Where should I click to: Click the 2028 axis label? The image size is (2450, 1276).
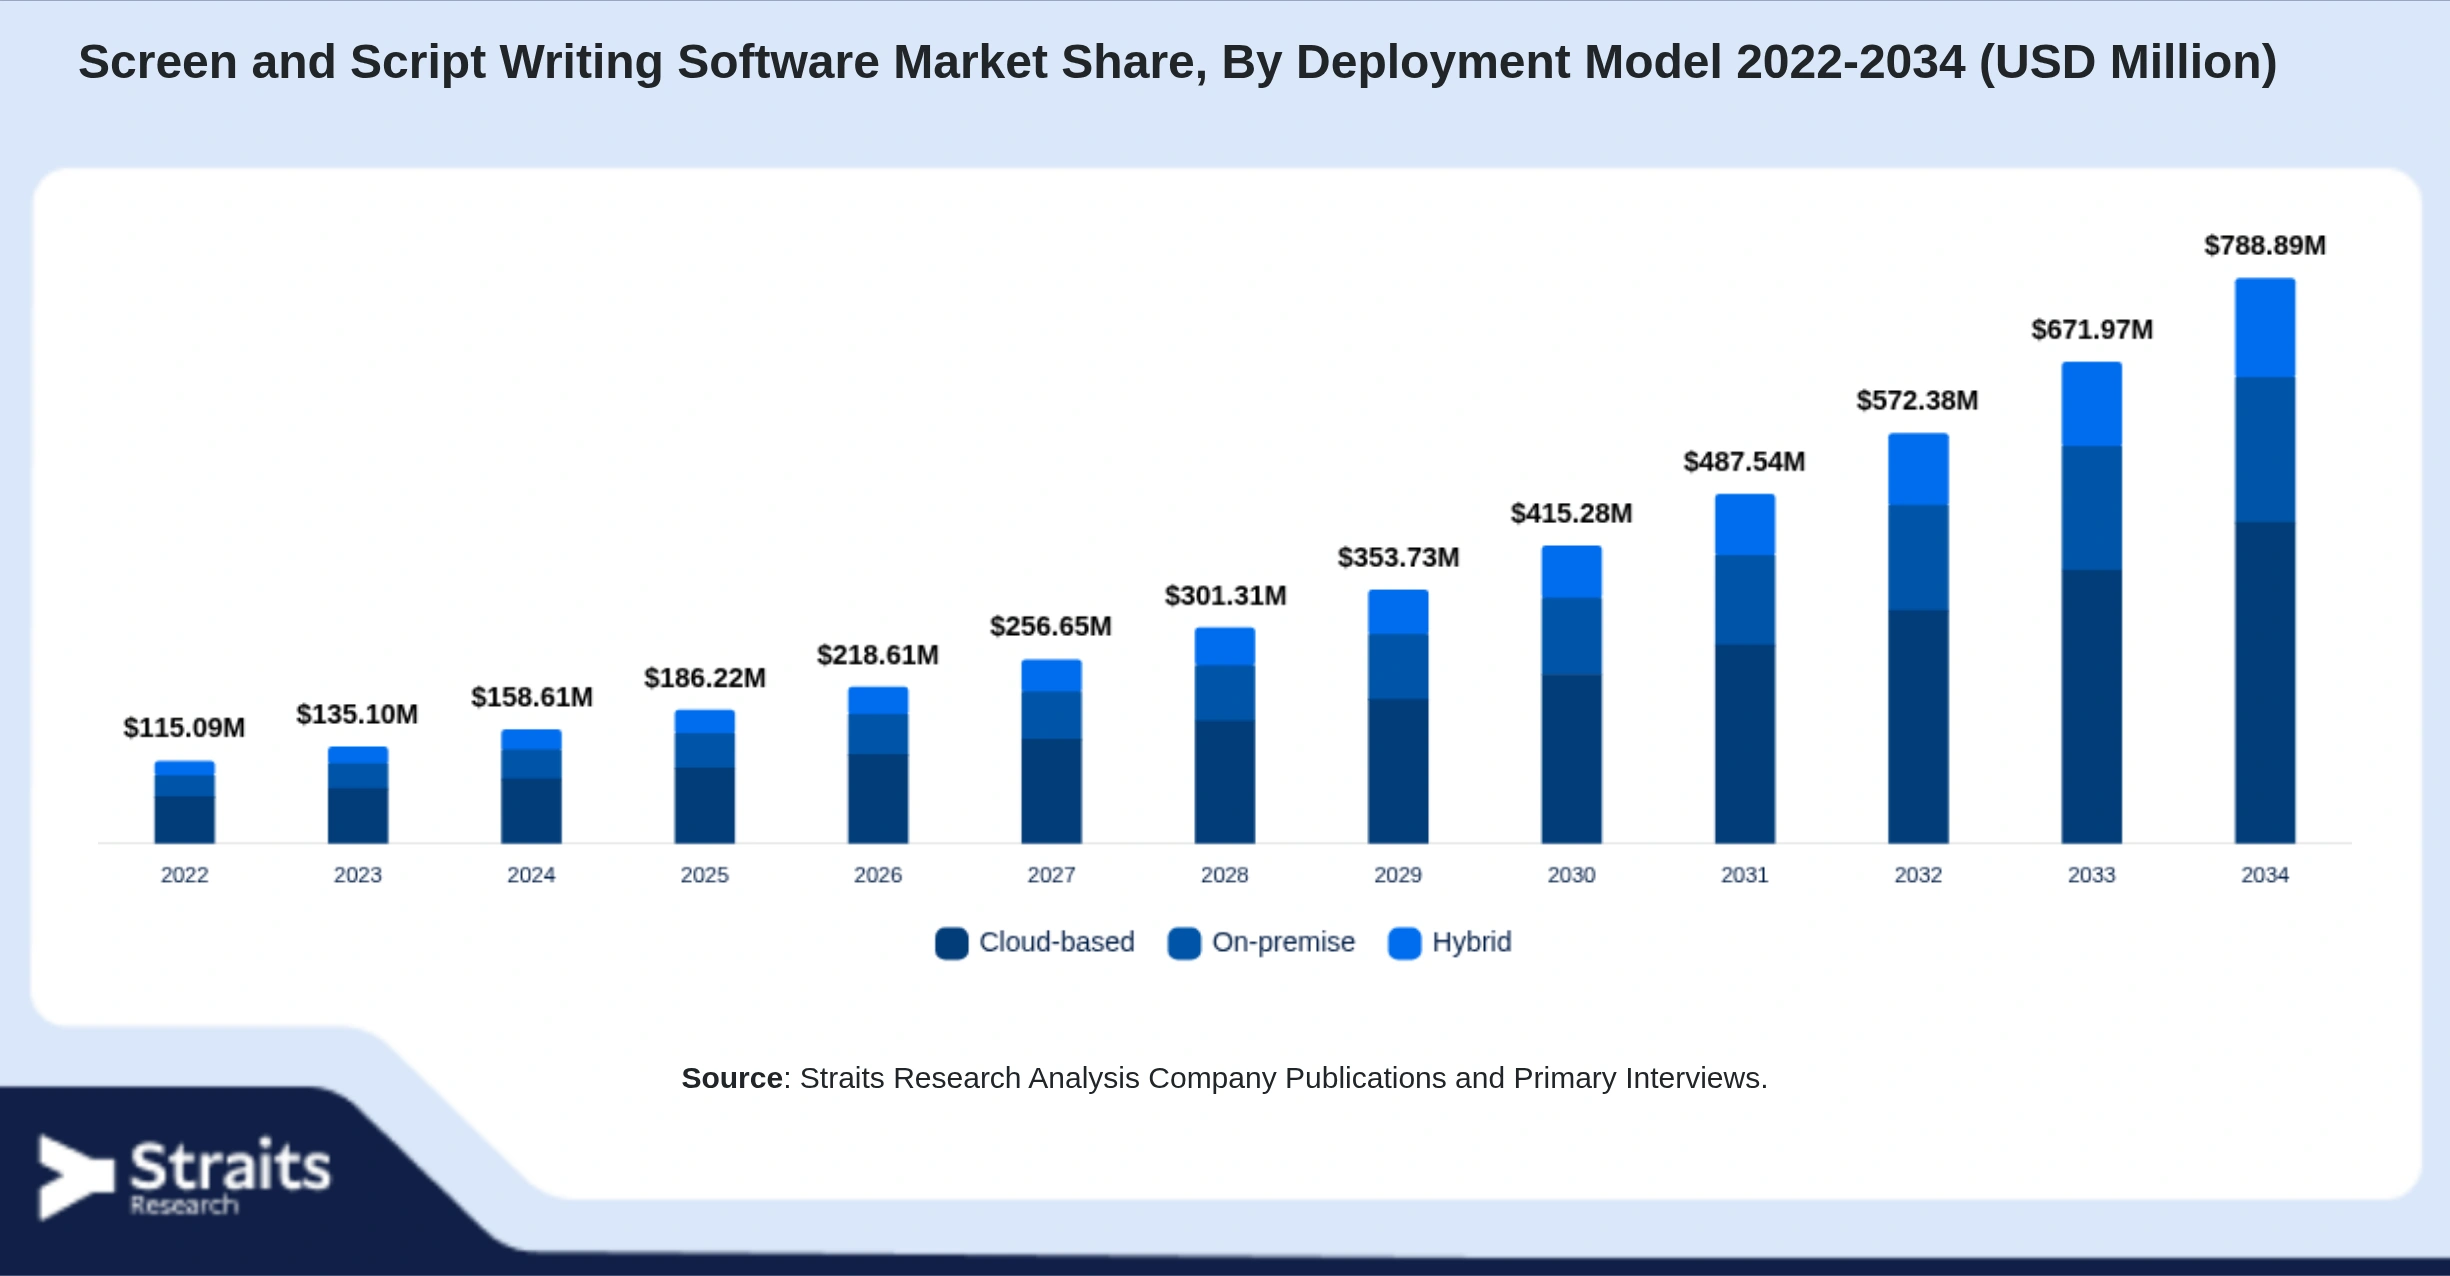tap(1224, 875)
